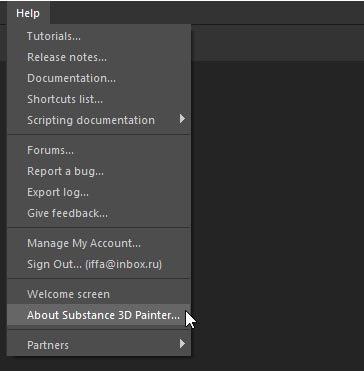The height and width of the screenshot is (371, 364).
Task: Open Manage My Account entry
Action: 99,243
